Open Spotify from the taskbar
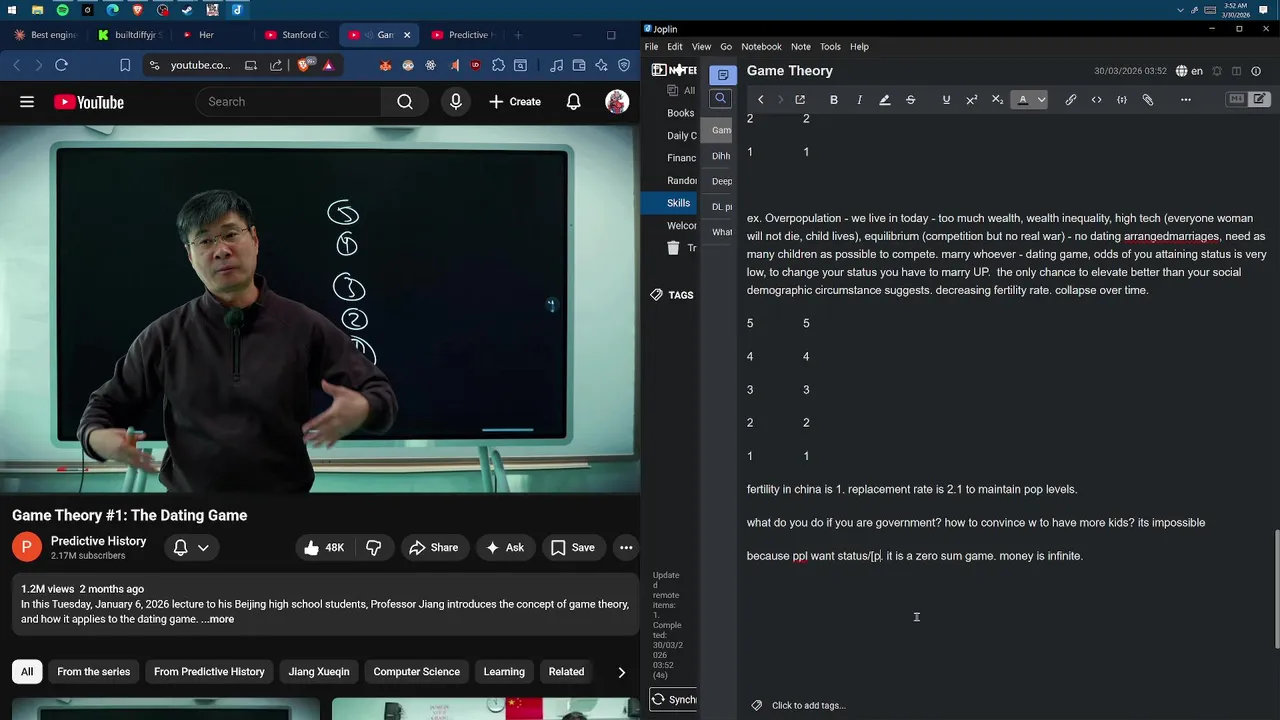 (62, 10)
